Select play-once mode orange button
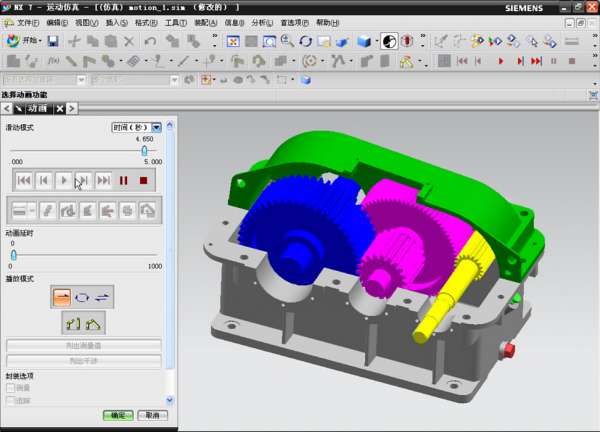 62,297
